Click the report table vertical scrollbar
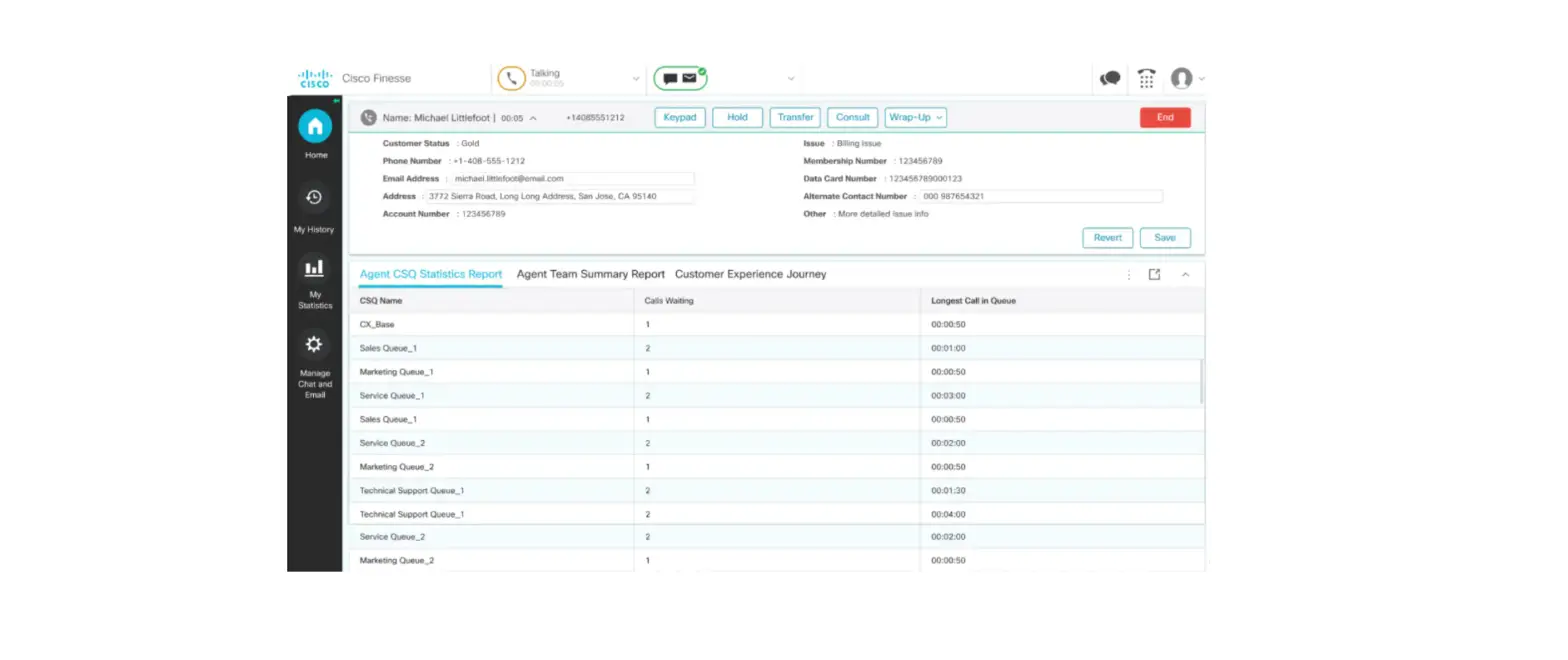 tap(1202, 382)
